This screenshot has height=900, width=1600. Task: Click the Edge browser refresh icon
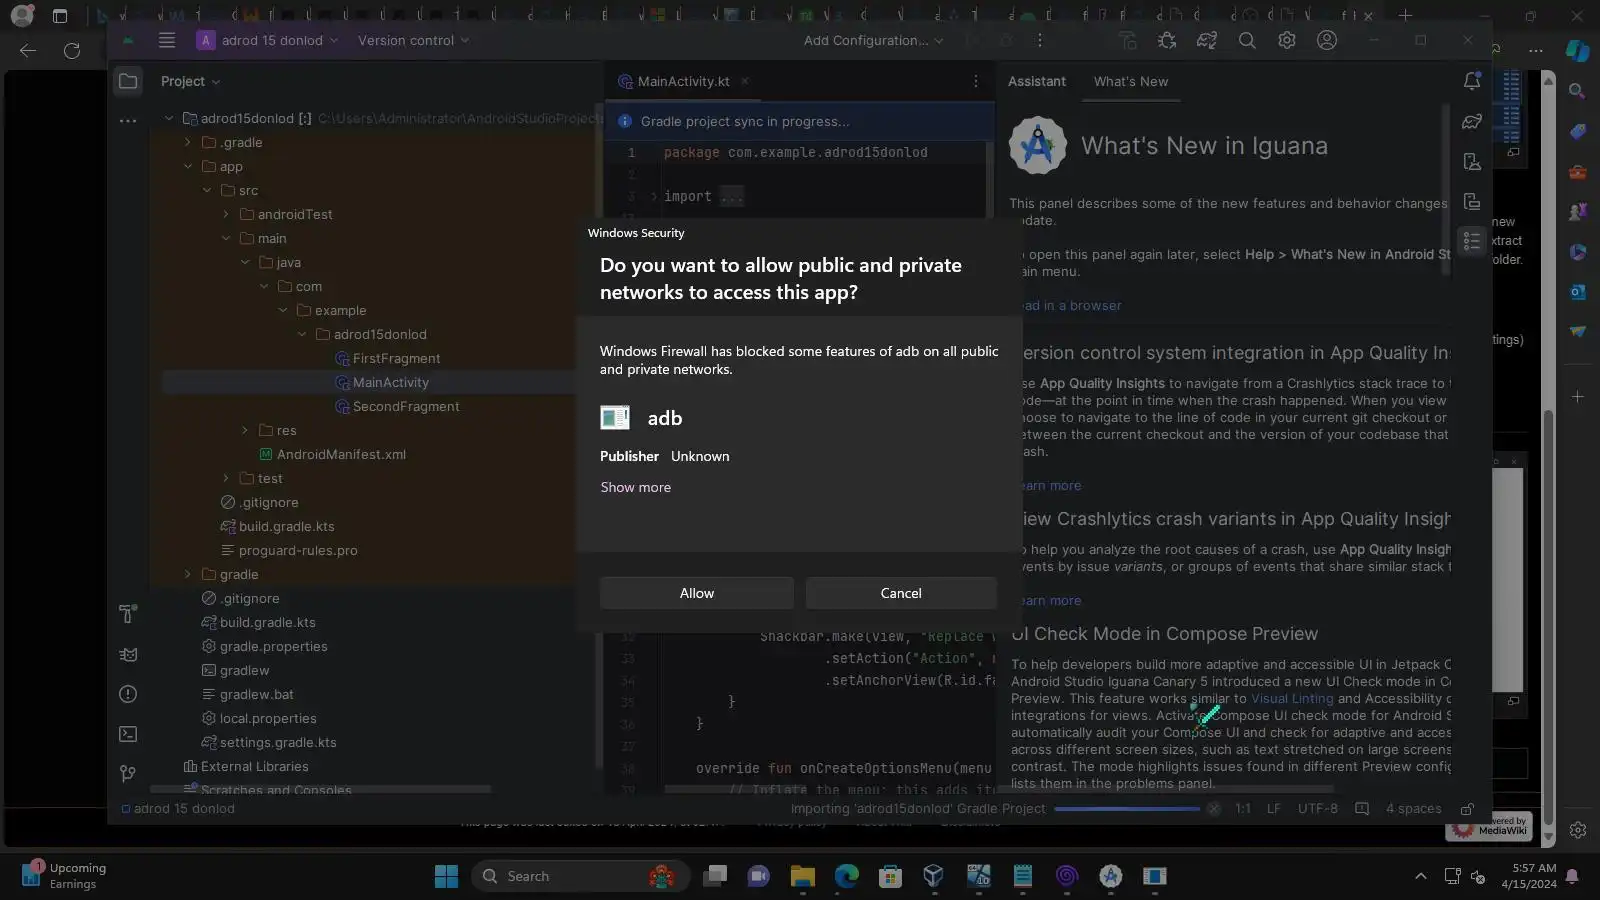[x=72, y=51]
